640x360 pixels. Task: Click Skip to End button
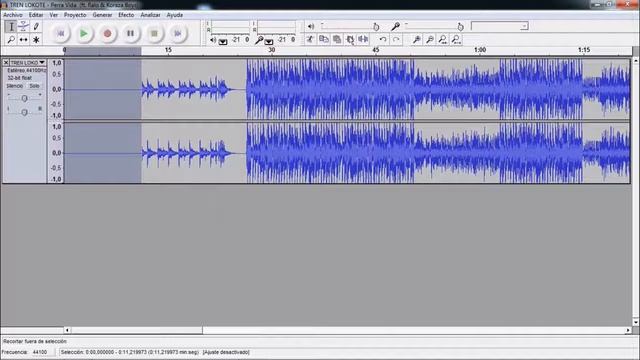click(178, 33)
